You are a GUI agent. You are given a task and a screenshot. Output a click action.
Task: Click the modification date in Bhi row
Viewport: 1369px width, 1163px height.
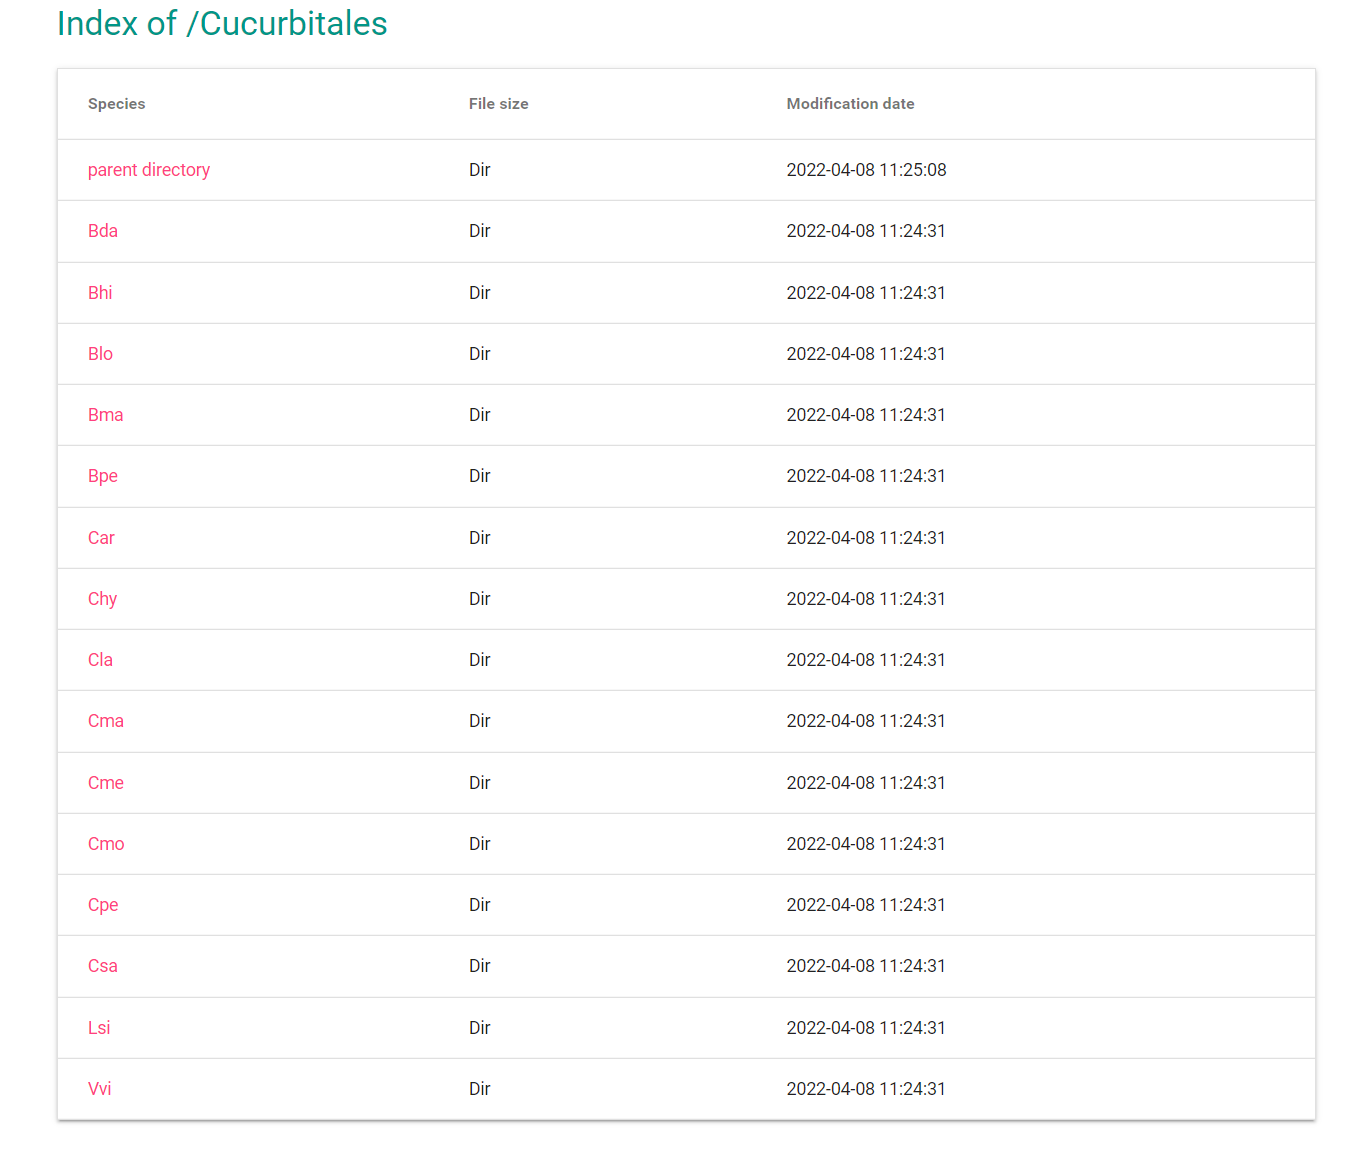[866, 293]
